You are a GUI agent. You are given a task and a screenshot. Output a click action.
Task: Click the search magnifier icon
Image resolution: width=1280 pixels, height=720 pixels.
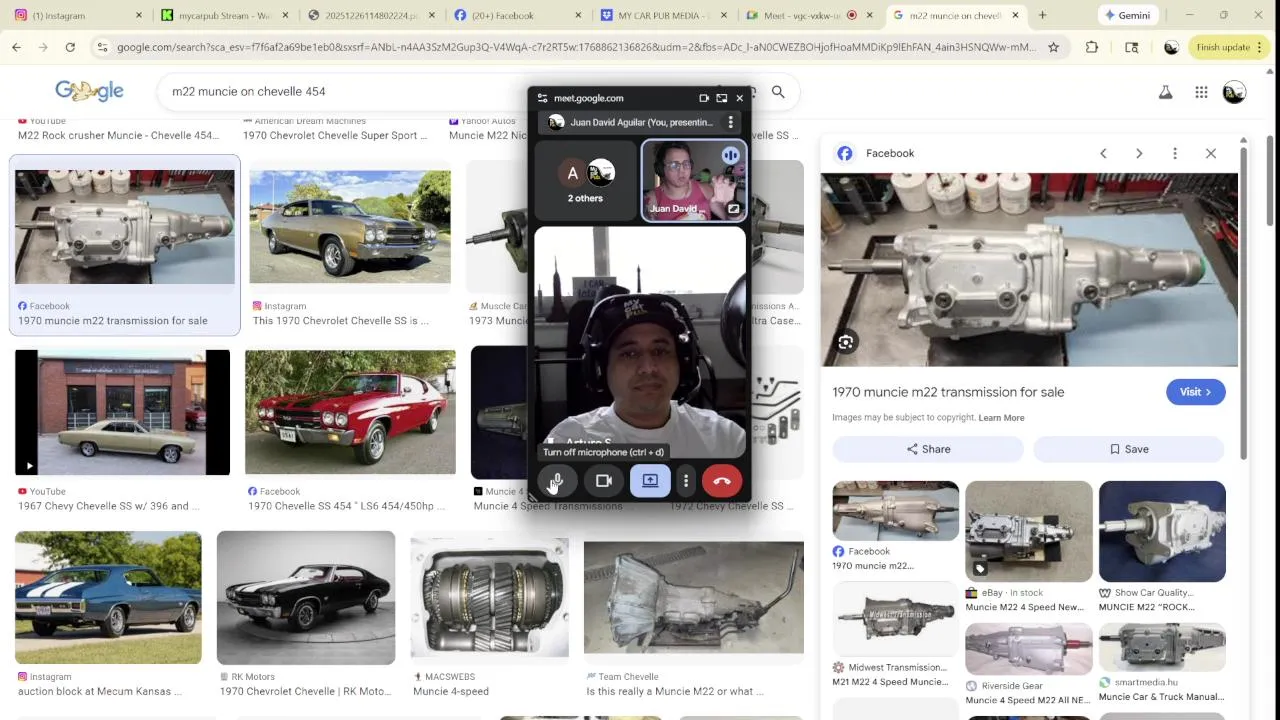tap(778, 92)
